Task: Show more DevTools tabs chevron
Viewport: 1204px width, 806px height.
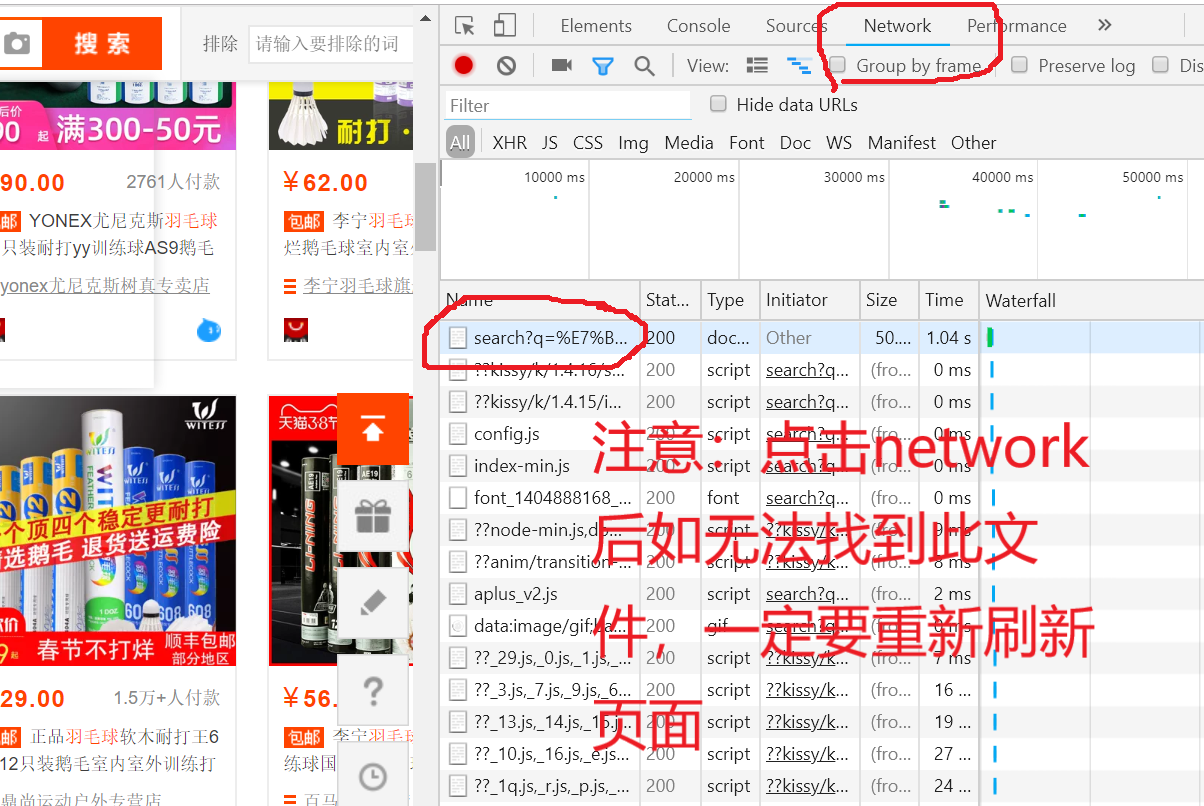Action: pos(1104,26)
